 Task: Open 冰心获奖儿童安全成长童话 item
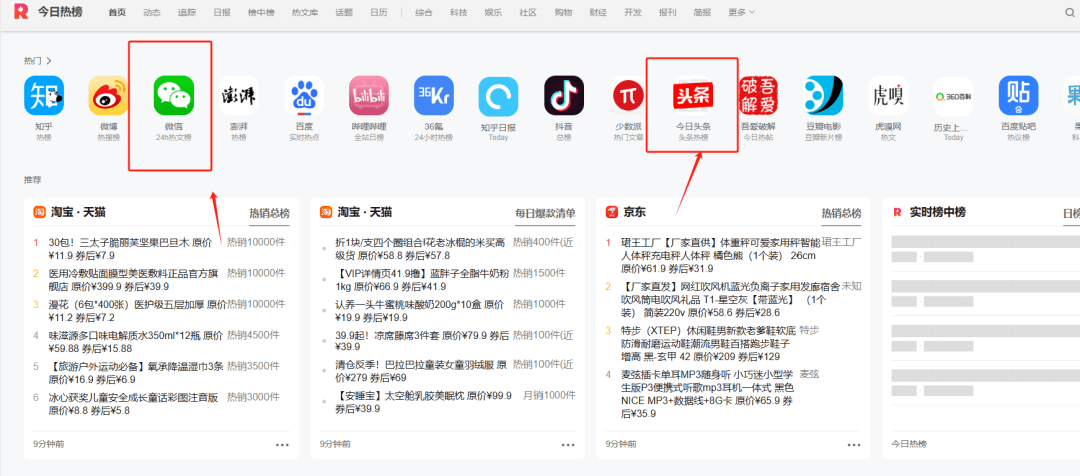pyautogui.click(x=134, y=404)
